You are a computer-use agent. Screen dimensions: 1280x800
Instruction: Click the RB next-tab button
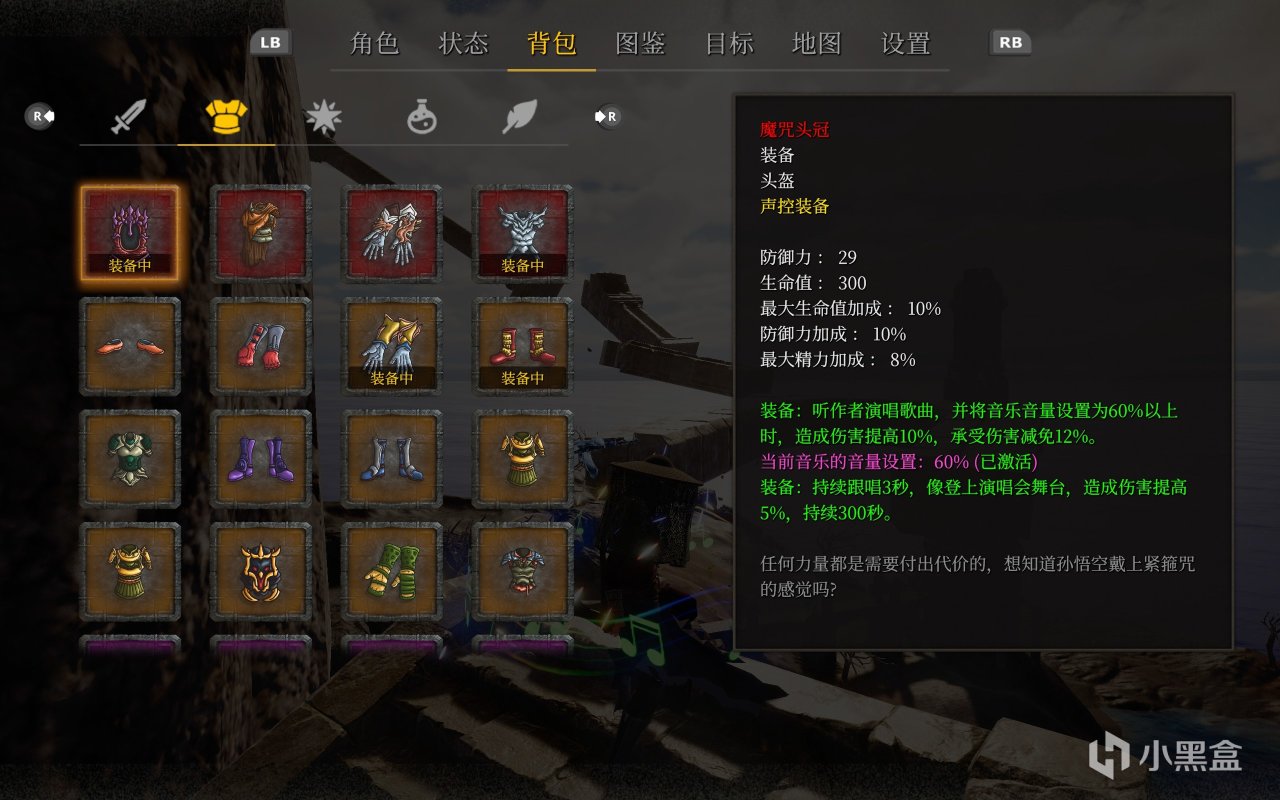[1010, 43]
